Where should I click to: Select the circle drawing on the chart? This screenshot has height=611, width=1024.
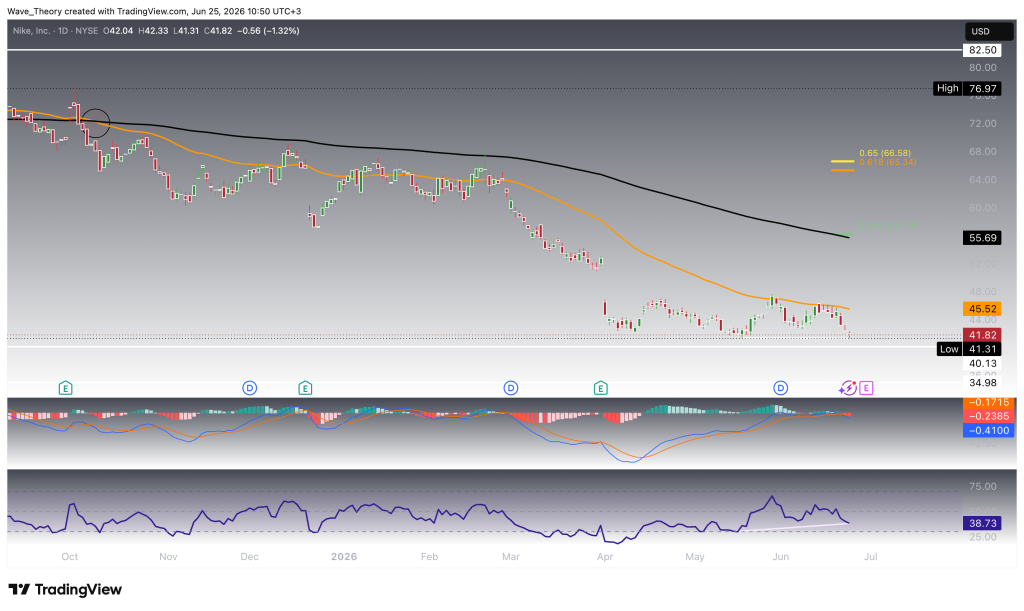point(95,123)
